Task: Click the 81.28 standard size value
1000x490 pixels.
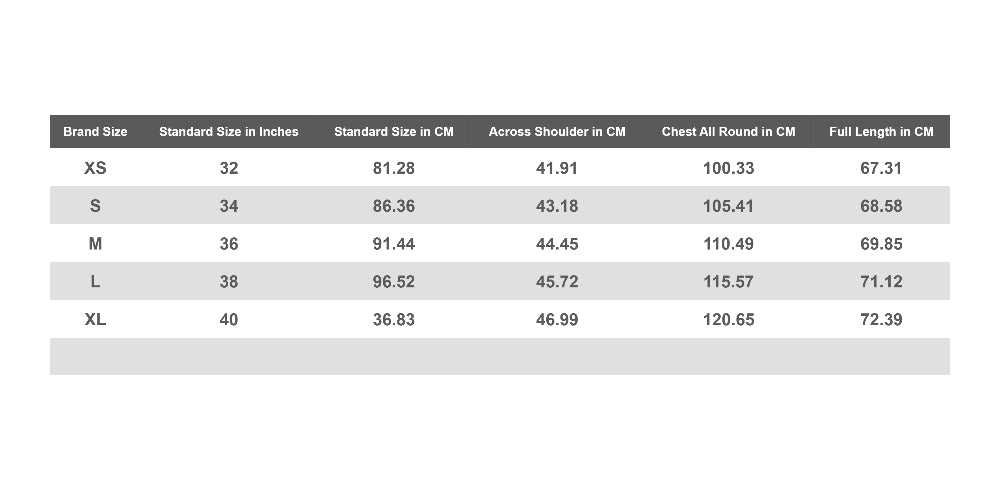Action: pos(393,168)
